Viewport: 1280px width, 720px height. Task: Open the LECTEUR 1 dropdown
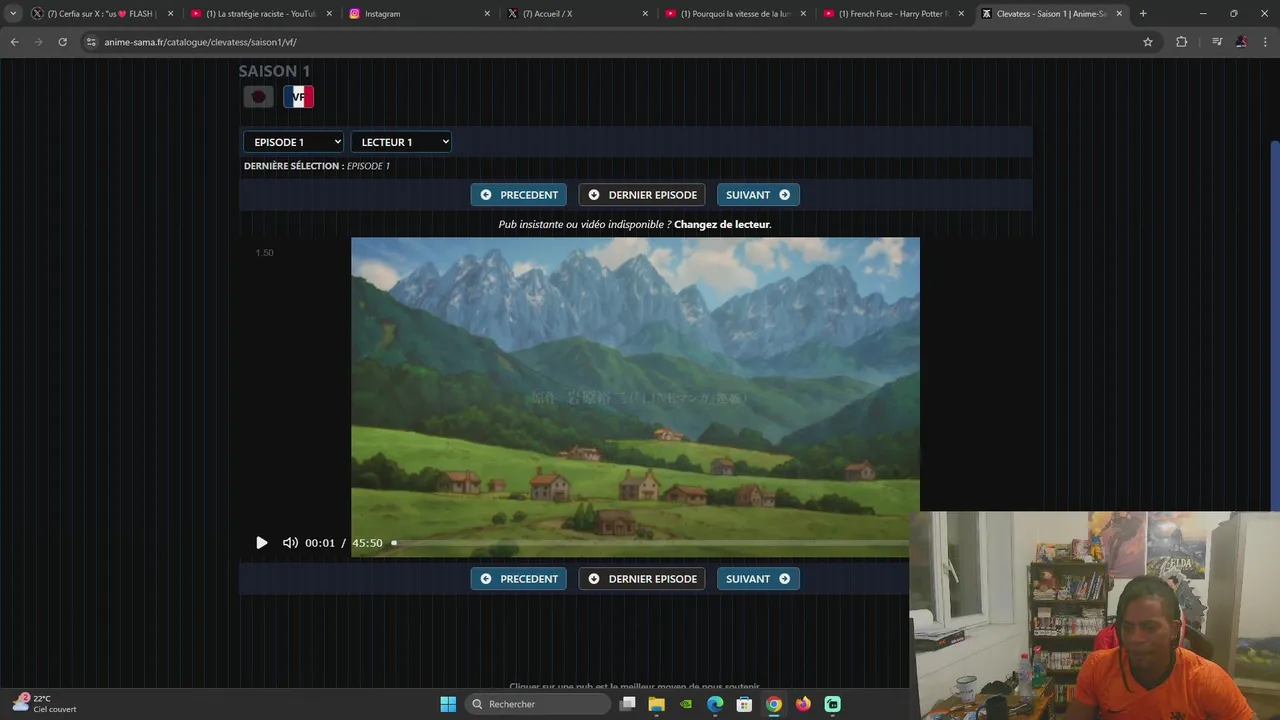[x=401, y=142]
